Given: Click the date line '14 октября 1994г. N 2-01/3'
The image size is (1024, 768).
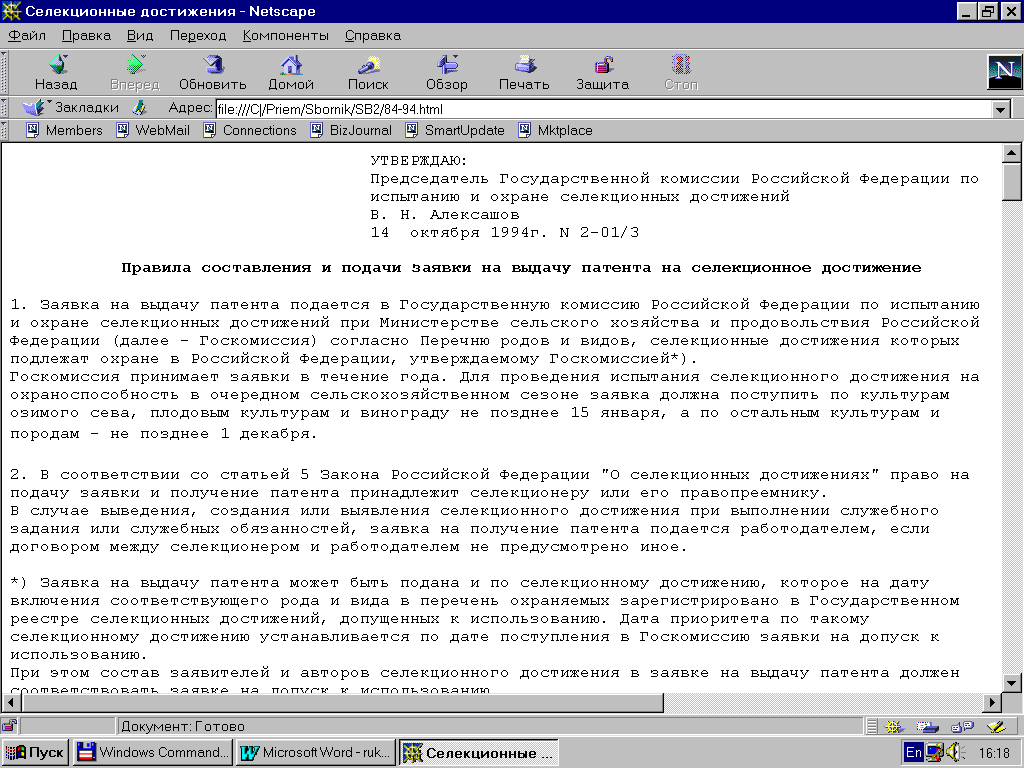Looking at the screenshot, I should (505, 232).
